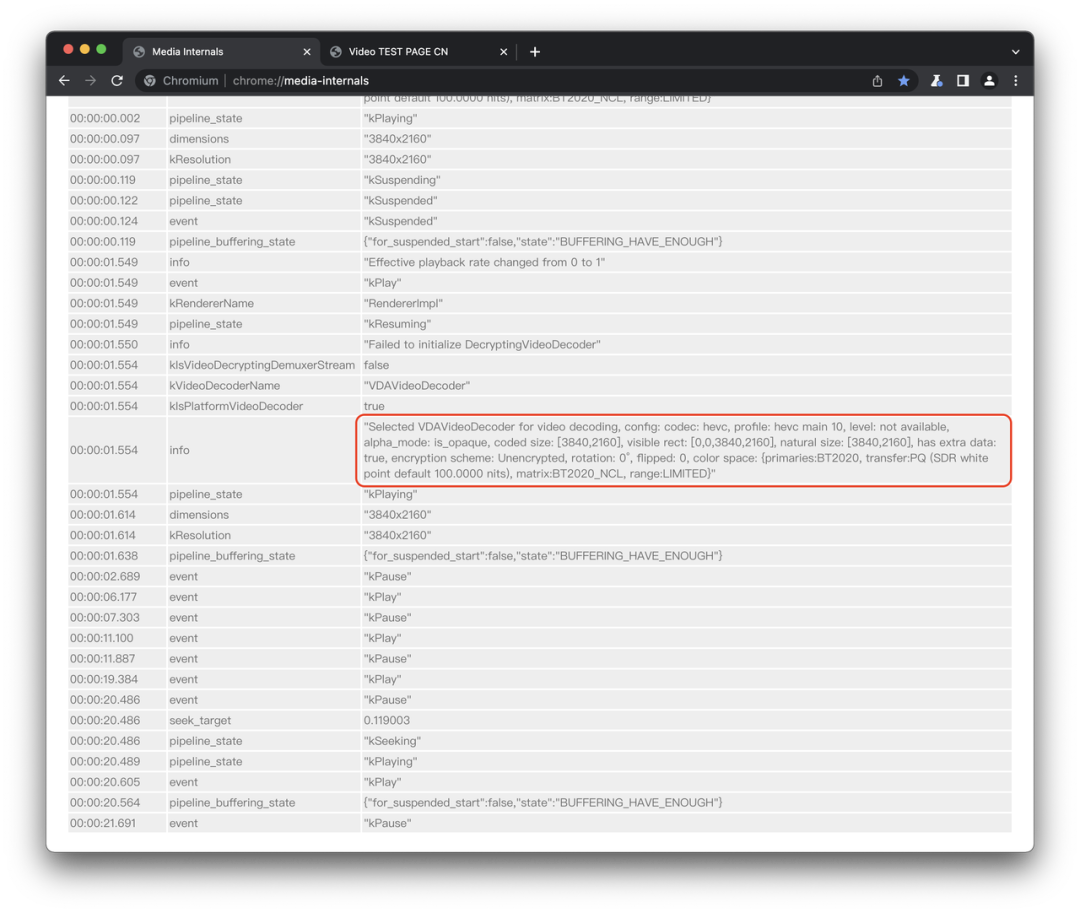Click the "kPause" value at 00:00:07.303
This screenshot has height=913, width=1080.
click(387, 618)
